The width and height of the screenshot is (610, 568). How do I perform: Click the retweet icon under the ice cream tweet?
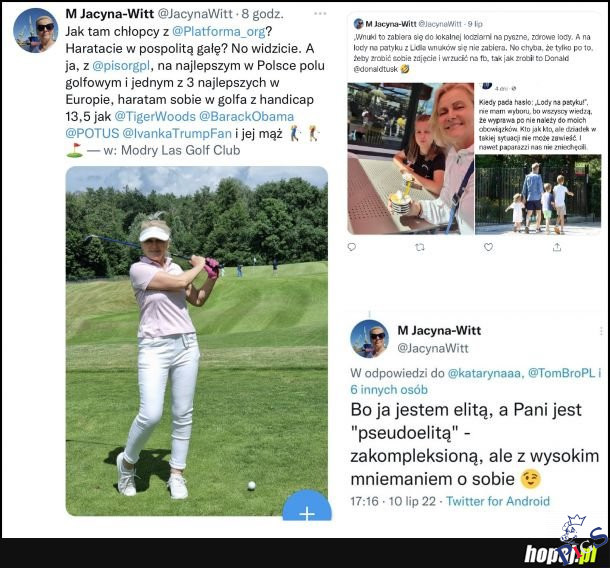point(420,247)
